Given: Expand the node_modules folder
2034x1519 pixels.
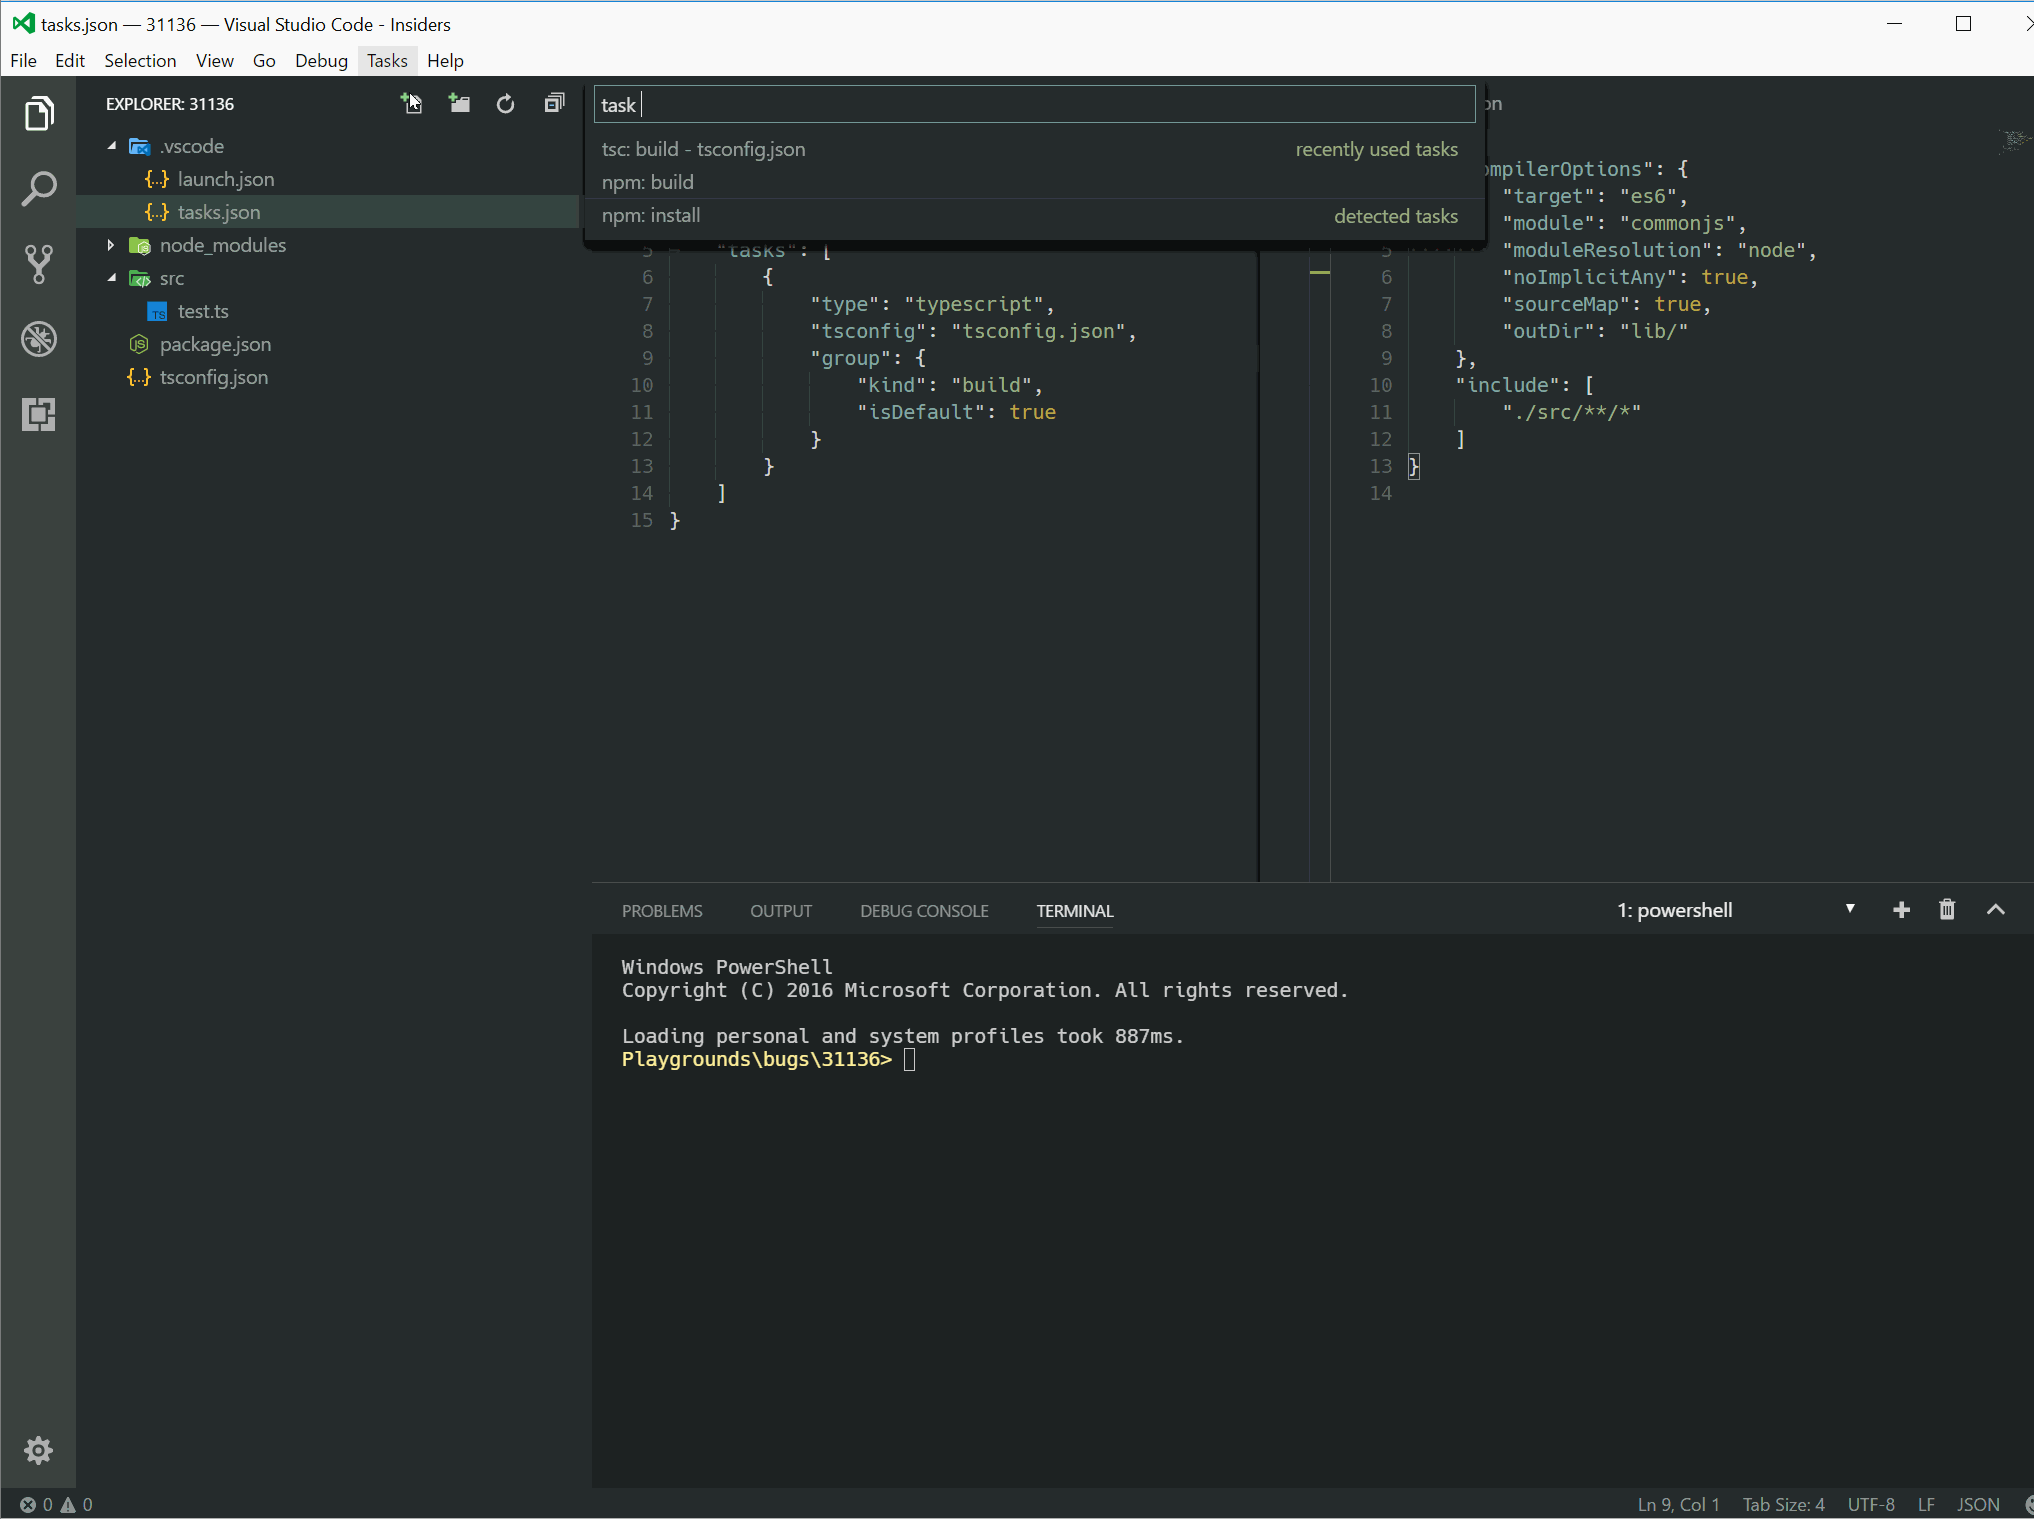Looking at the screenshot, I should (x=112, y=245).
